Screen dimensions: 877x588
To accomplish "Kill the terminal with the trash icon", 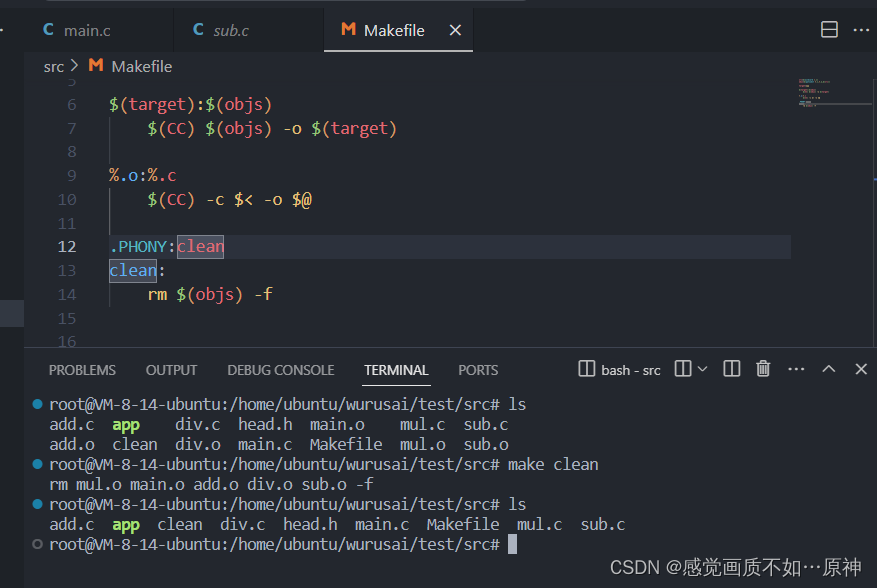I will click(763, 369).
